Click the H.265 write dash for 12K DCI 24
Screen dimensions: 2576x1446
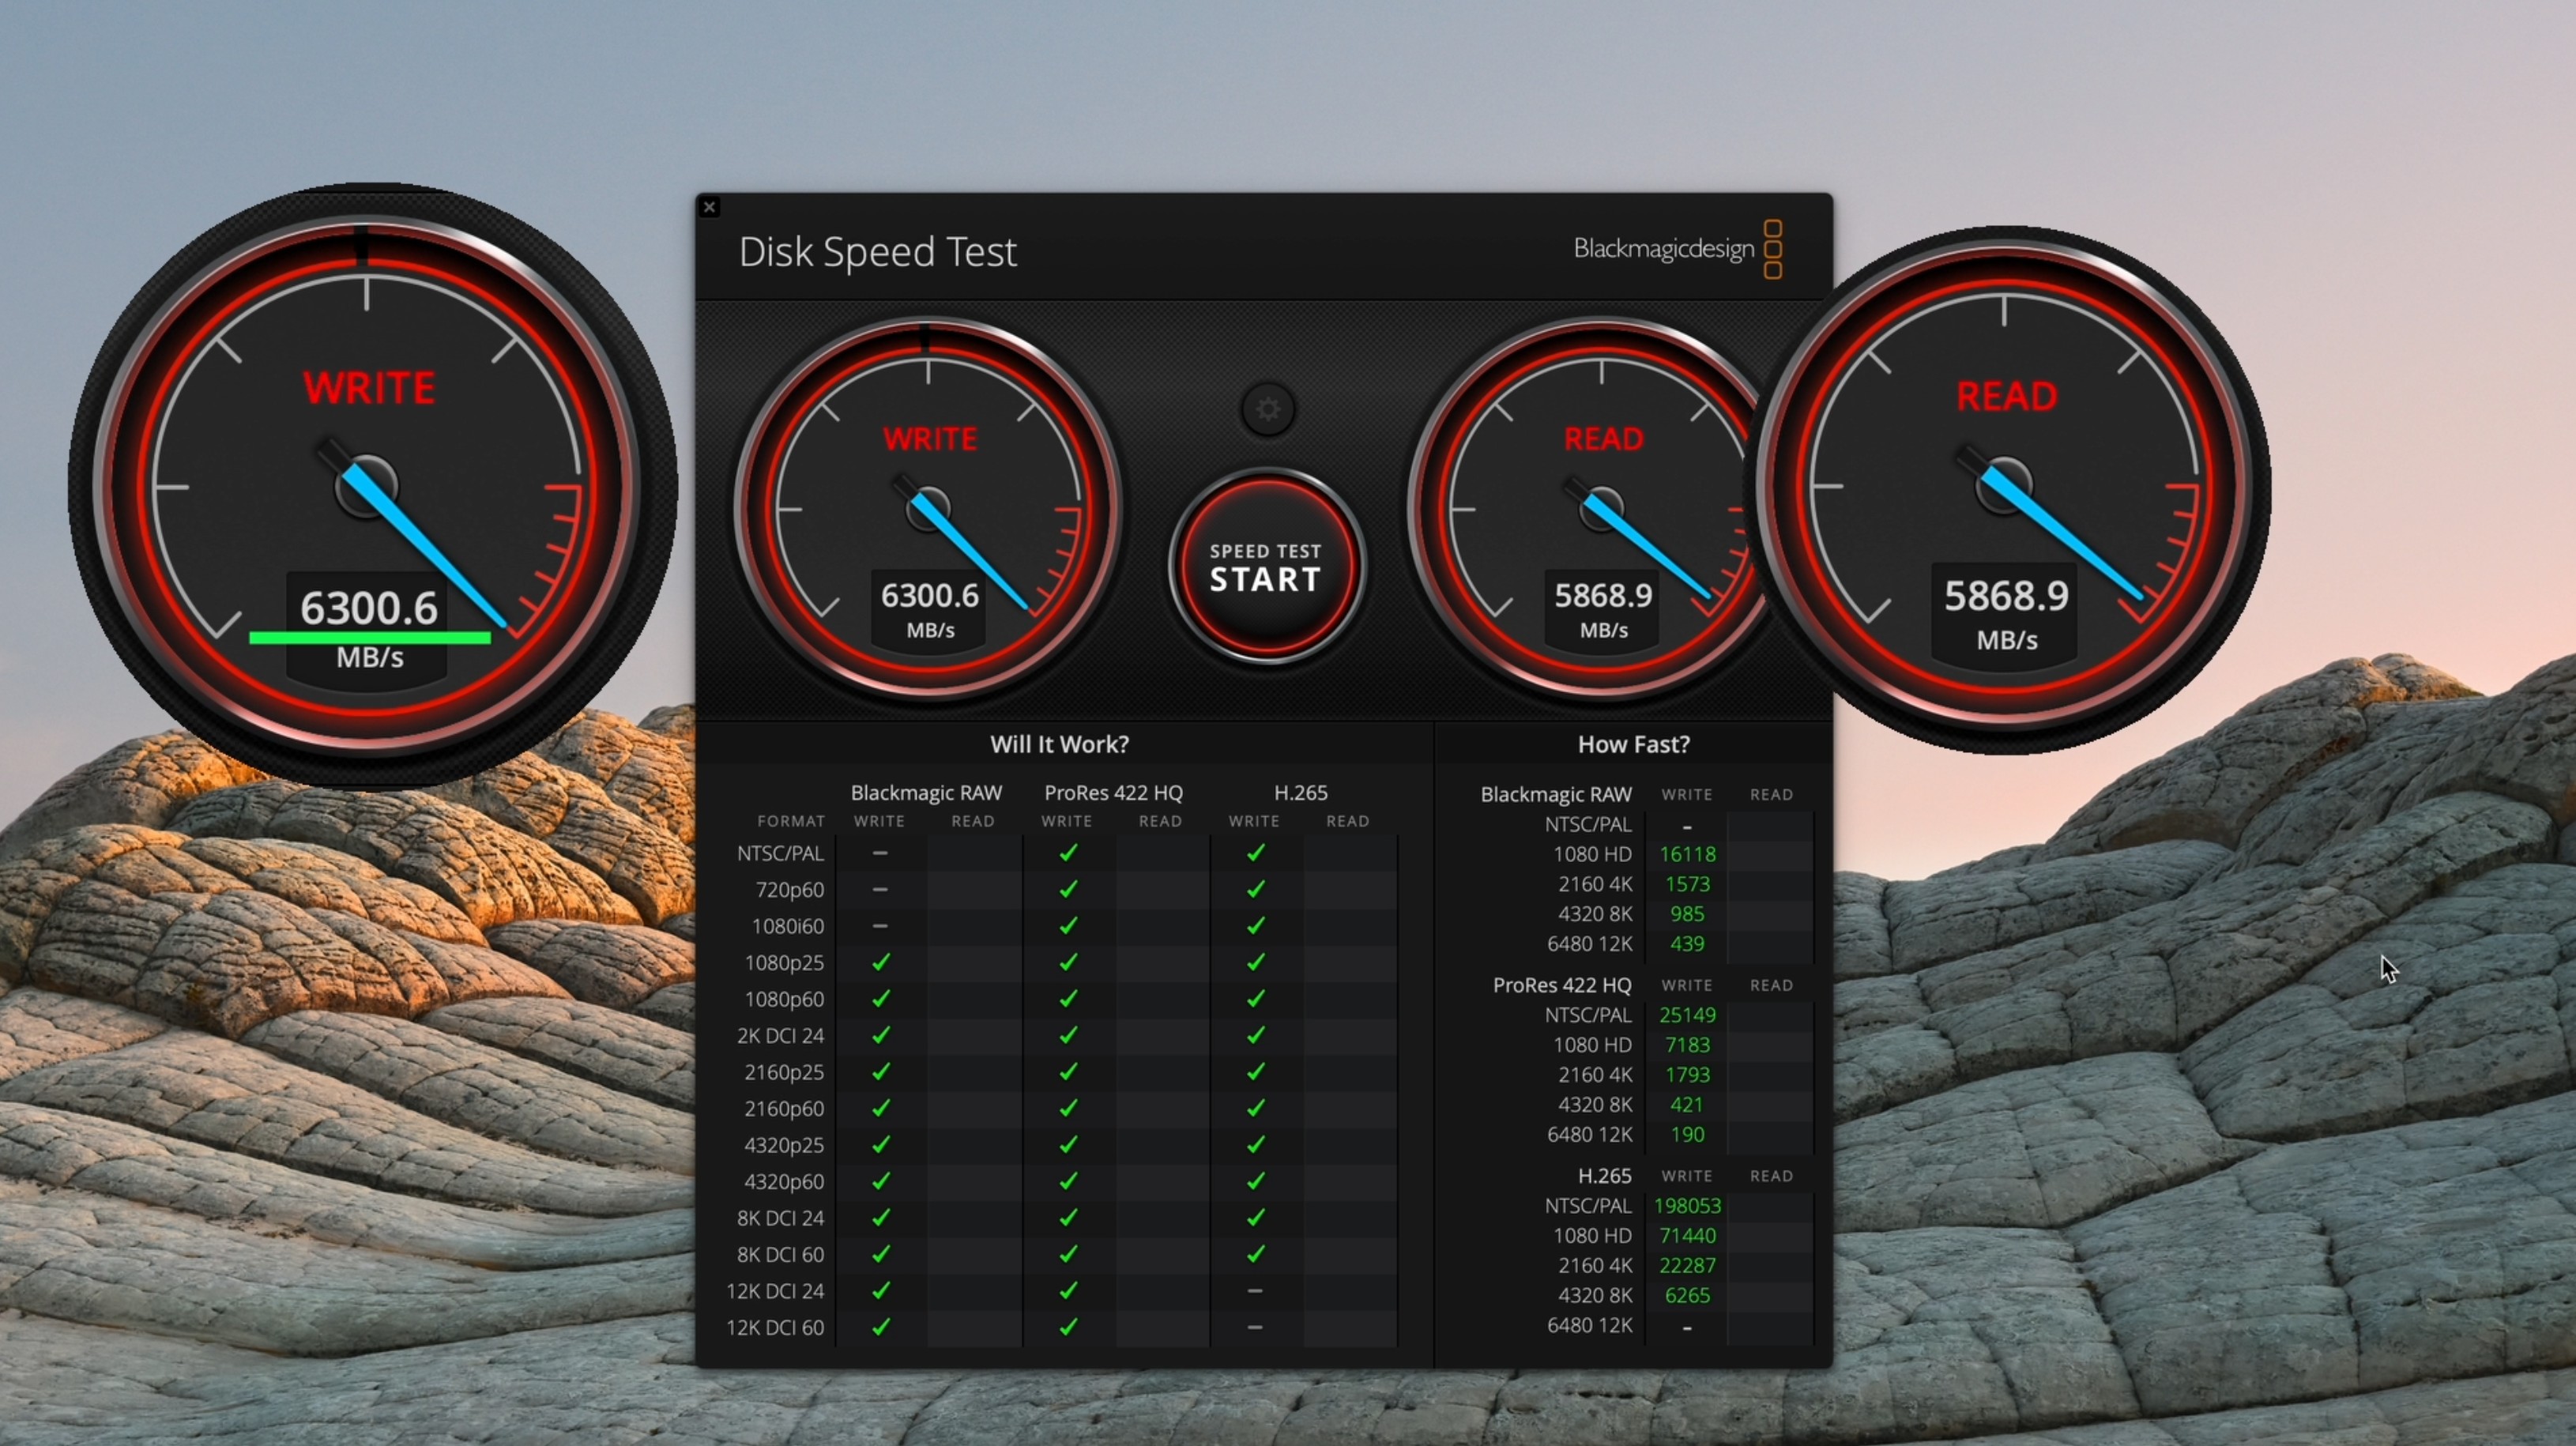click(x=1255, y=1291)
